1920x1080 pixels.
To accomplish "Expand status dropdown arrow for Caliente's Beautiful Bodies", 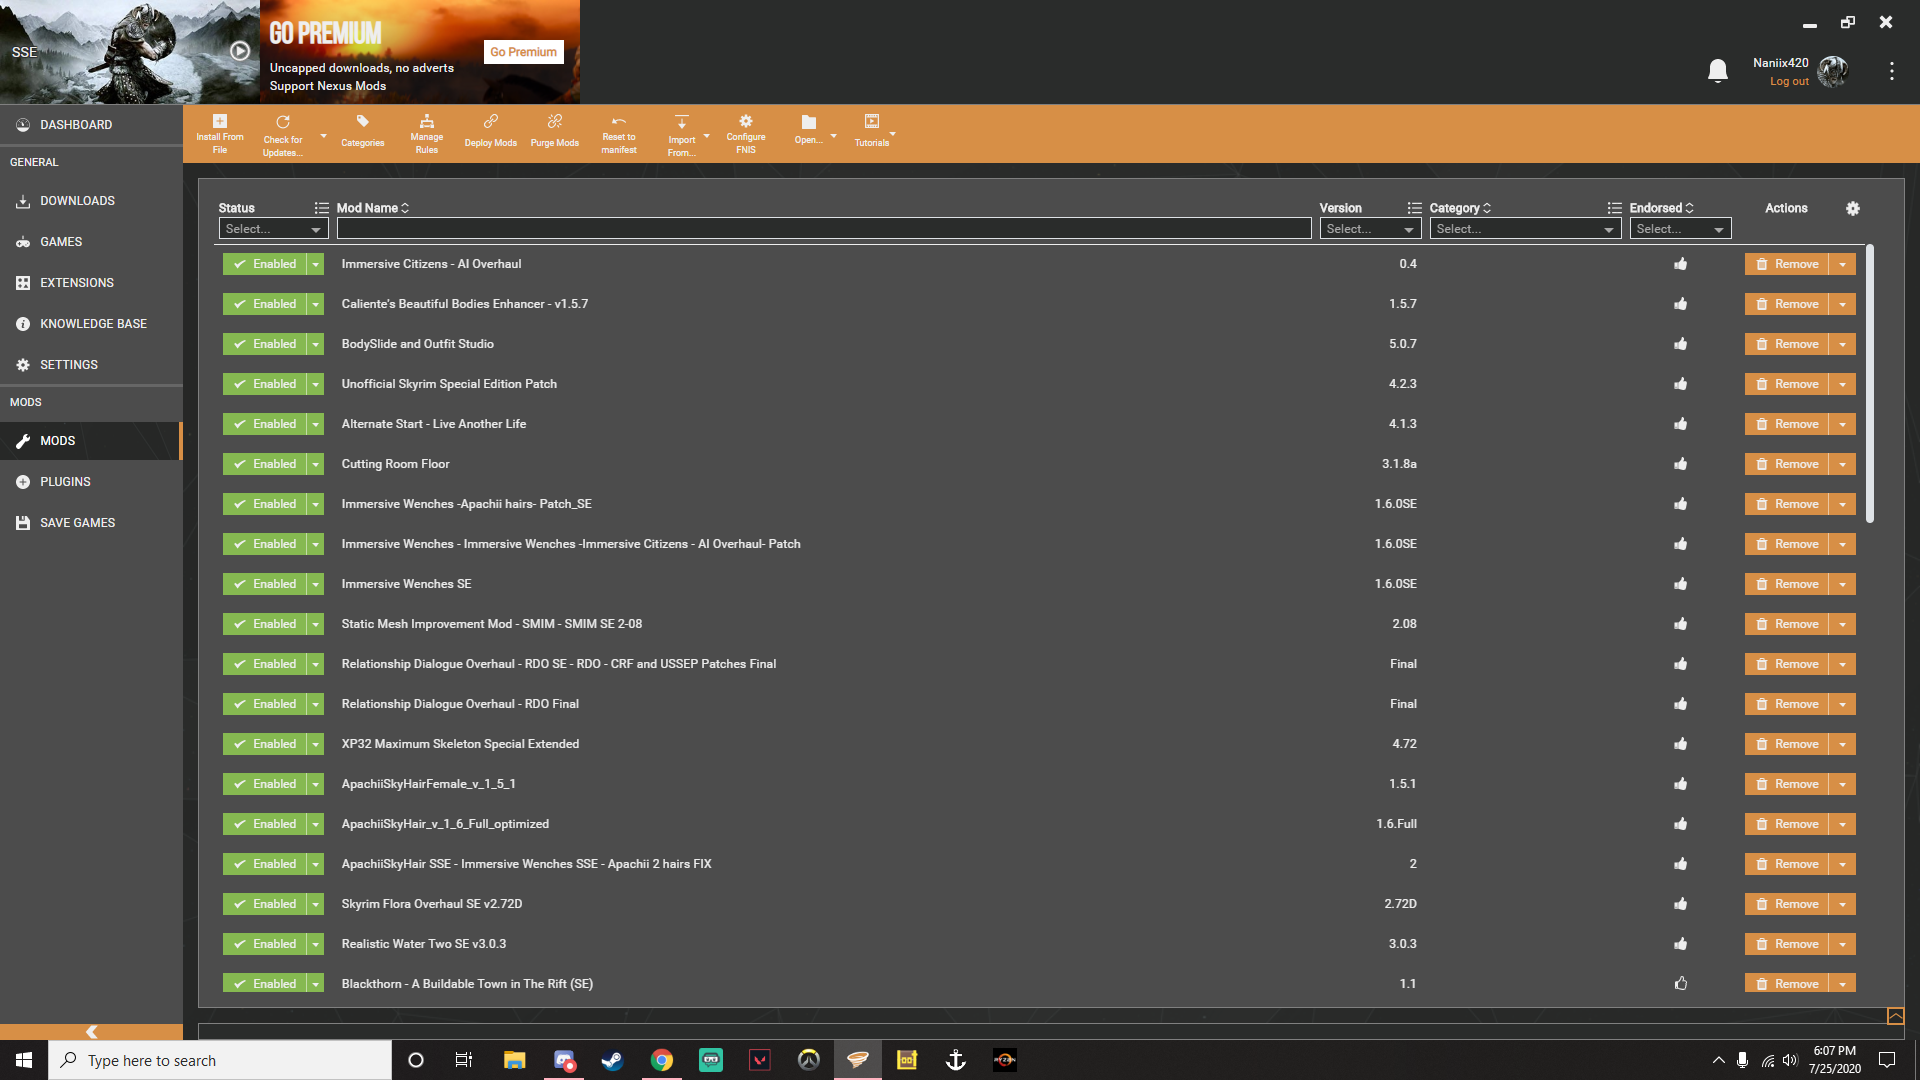I will point(316,304).
